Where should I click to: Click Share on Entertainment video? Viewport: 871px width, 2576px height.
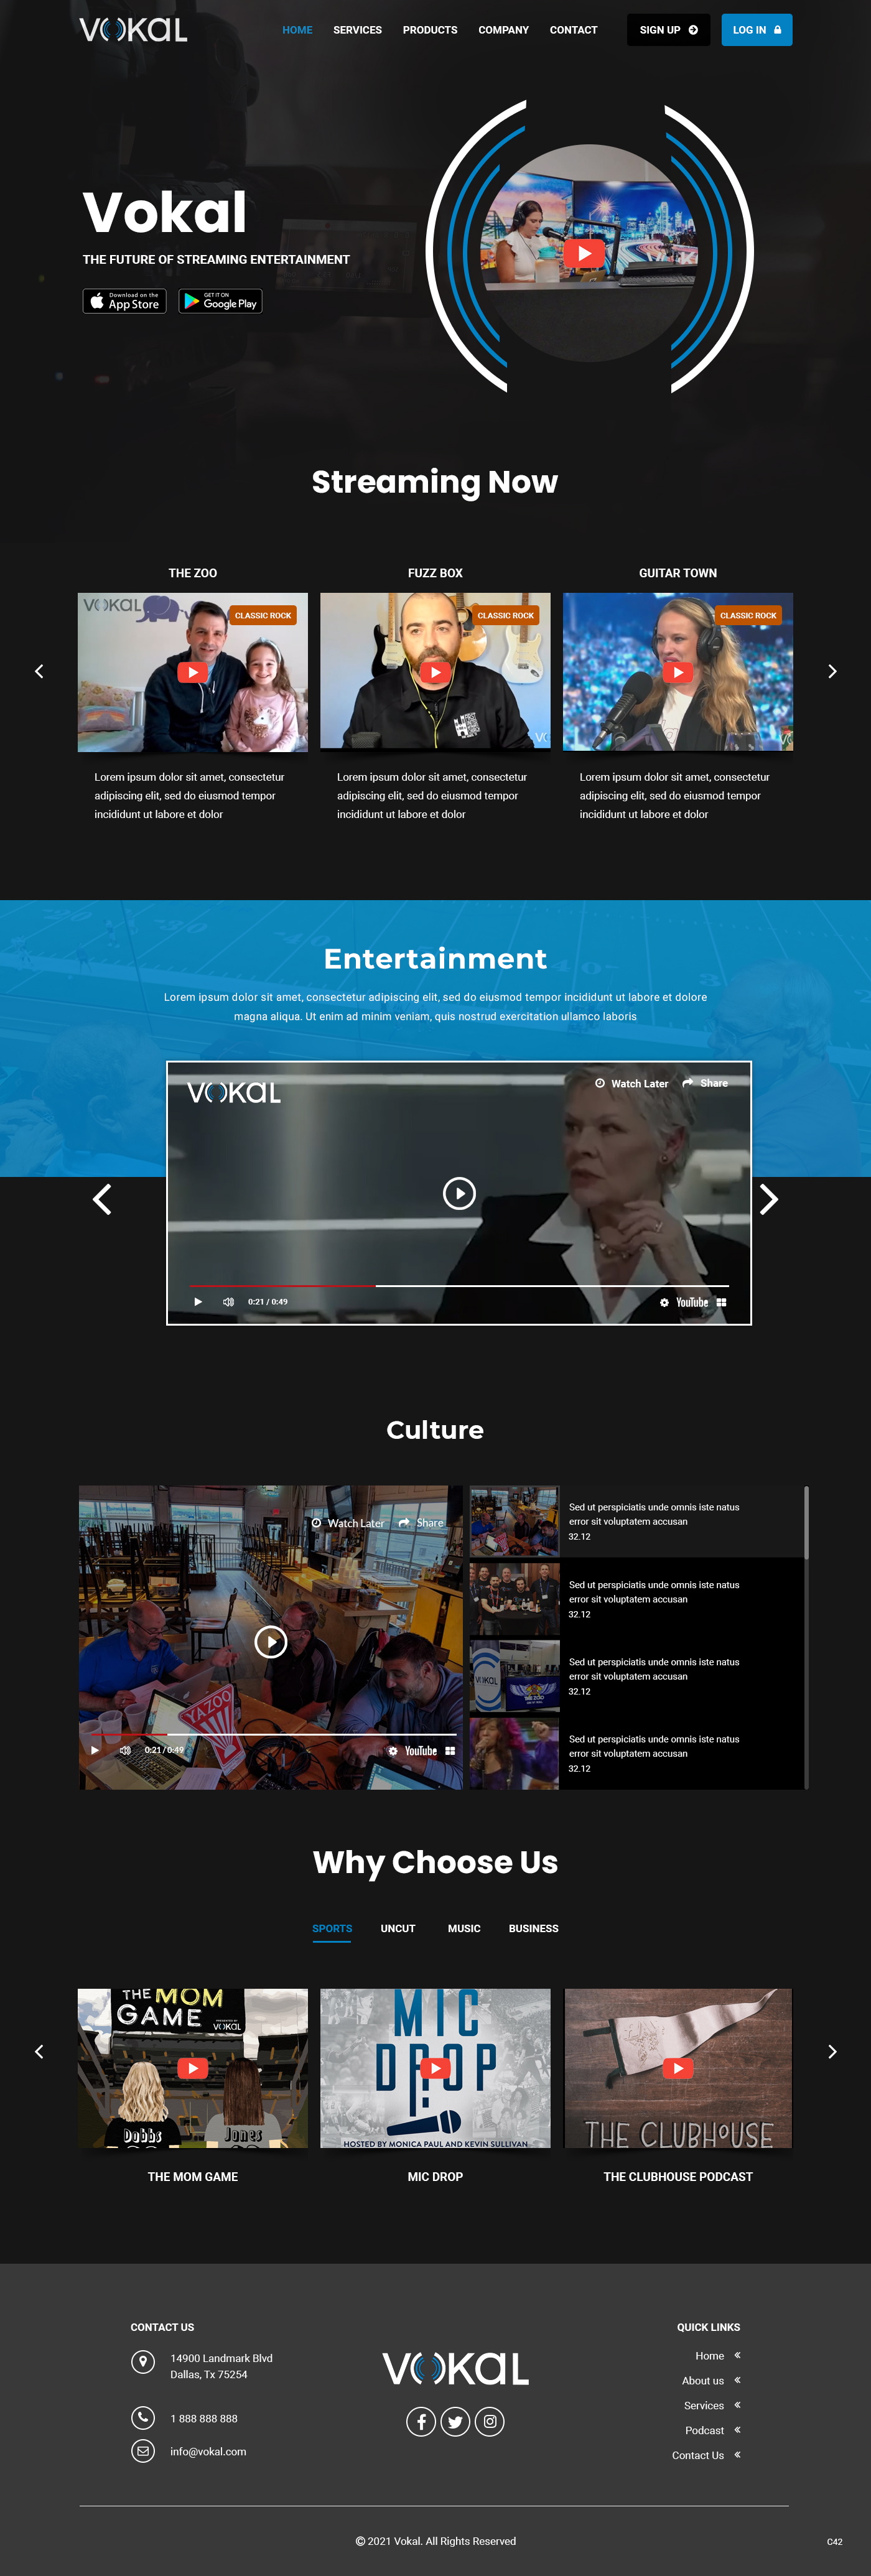705,1083
